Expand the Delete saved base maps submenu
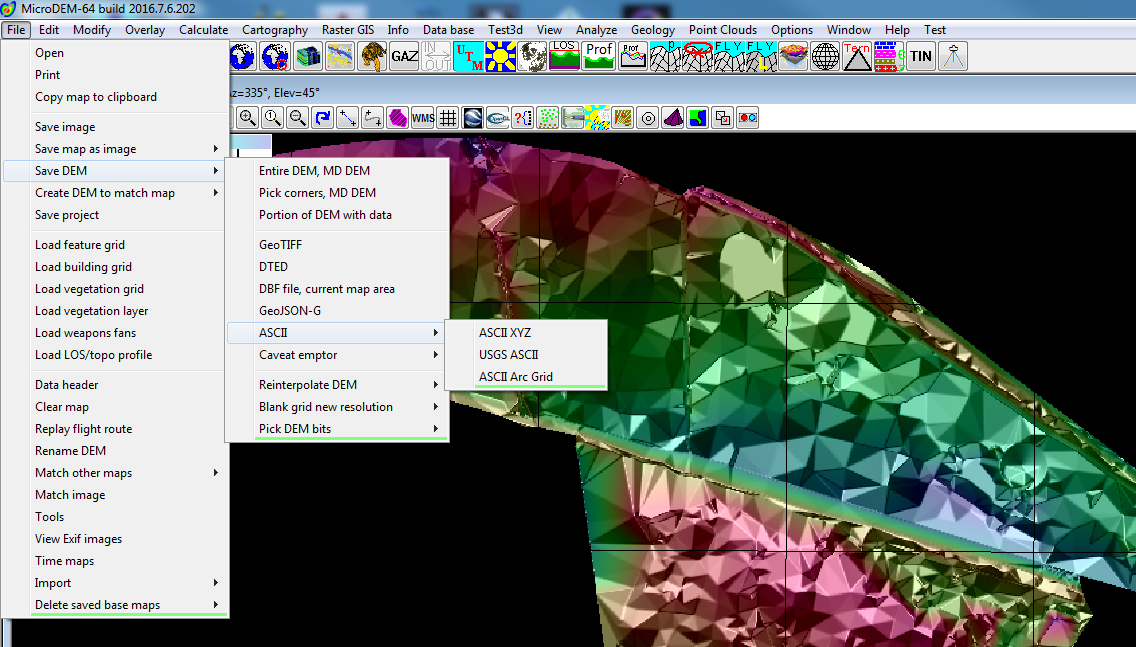The width and height of the screenshot is (1136, 647). (x=116, y=605)
